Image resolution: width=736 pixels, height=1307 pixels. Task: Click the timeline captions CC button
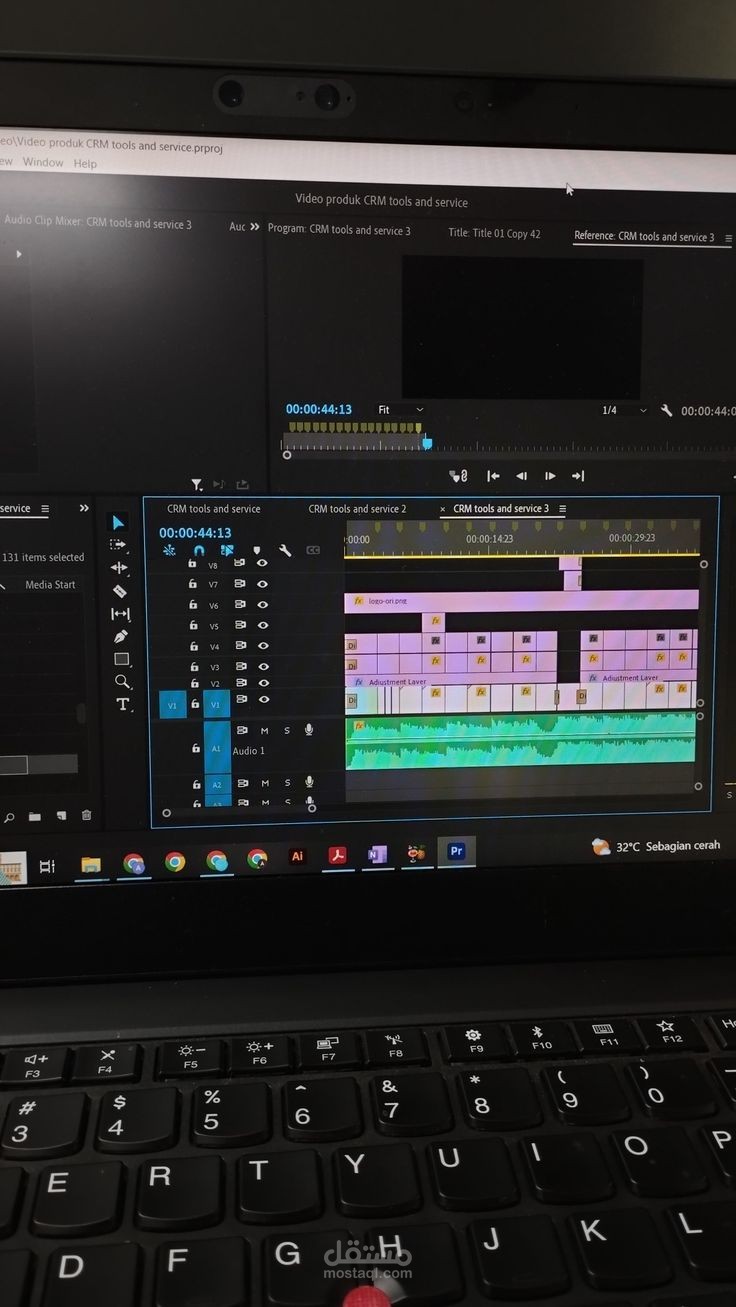313,550
